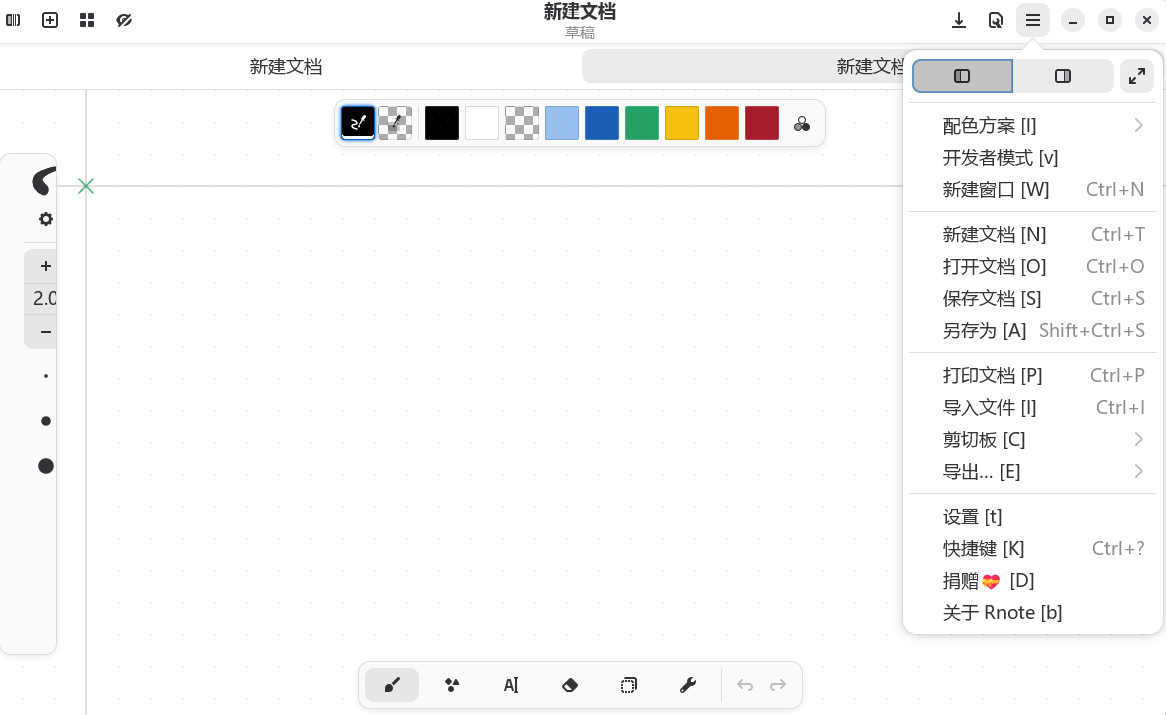
Task: Select the Shaper tool
Action: point(451,685)
